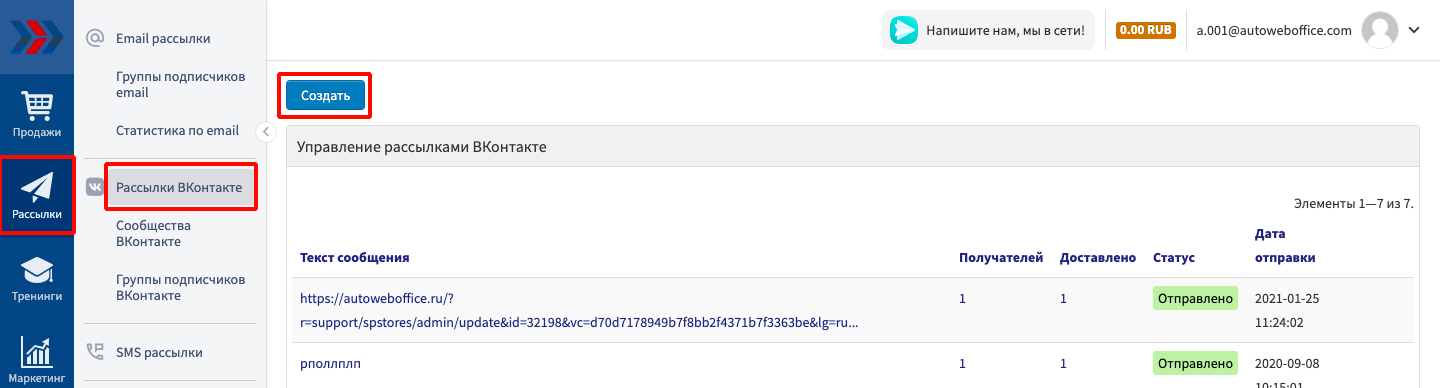Viewport: 1440px width, 388px height.
Task: Open the Маркетинг chart section
Action: pyautogui.click(x=37, y=358)
